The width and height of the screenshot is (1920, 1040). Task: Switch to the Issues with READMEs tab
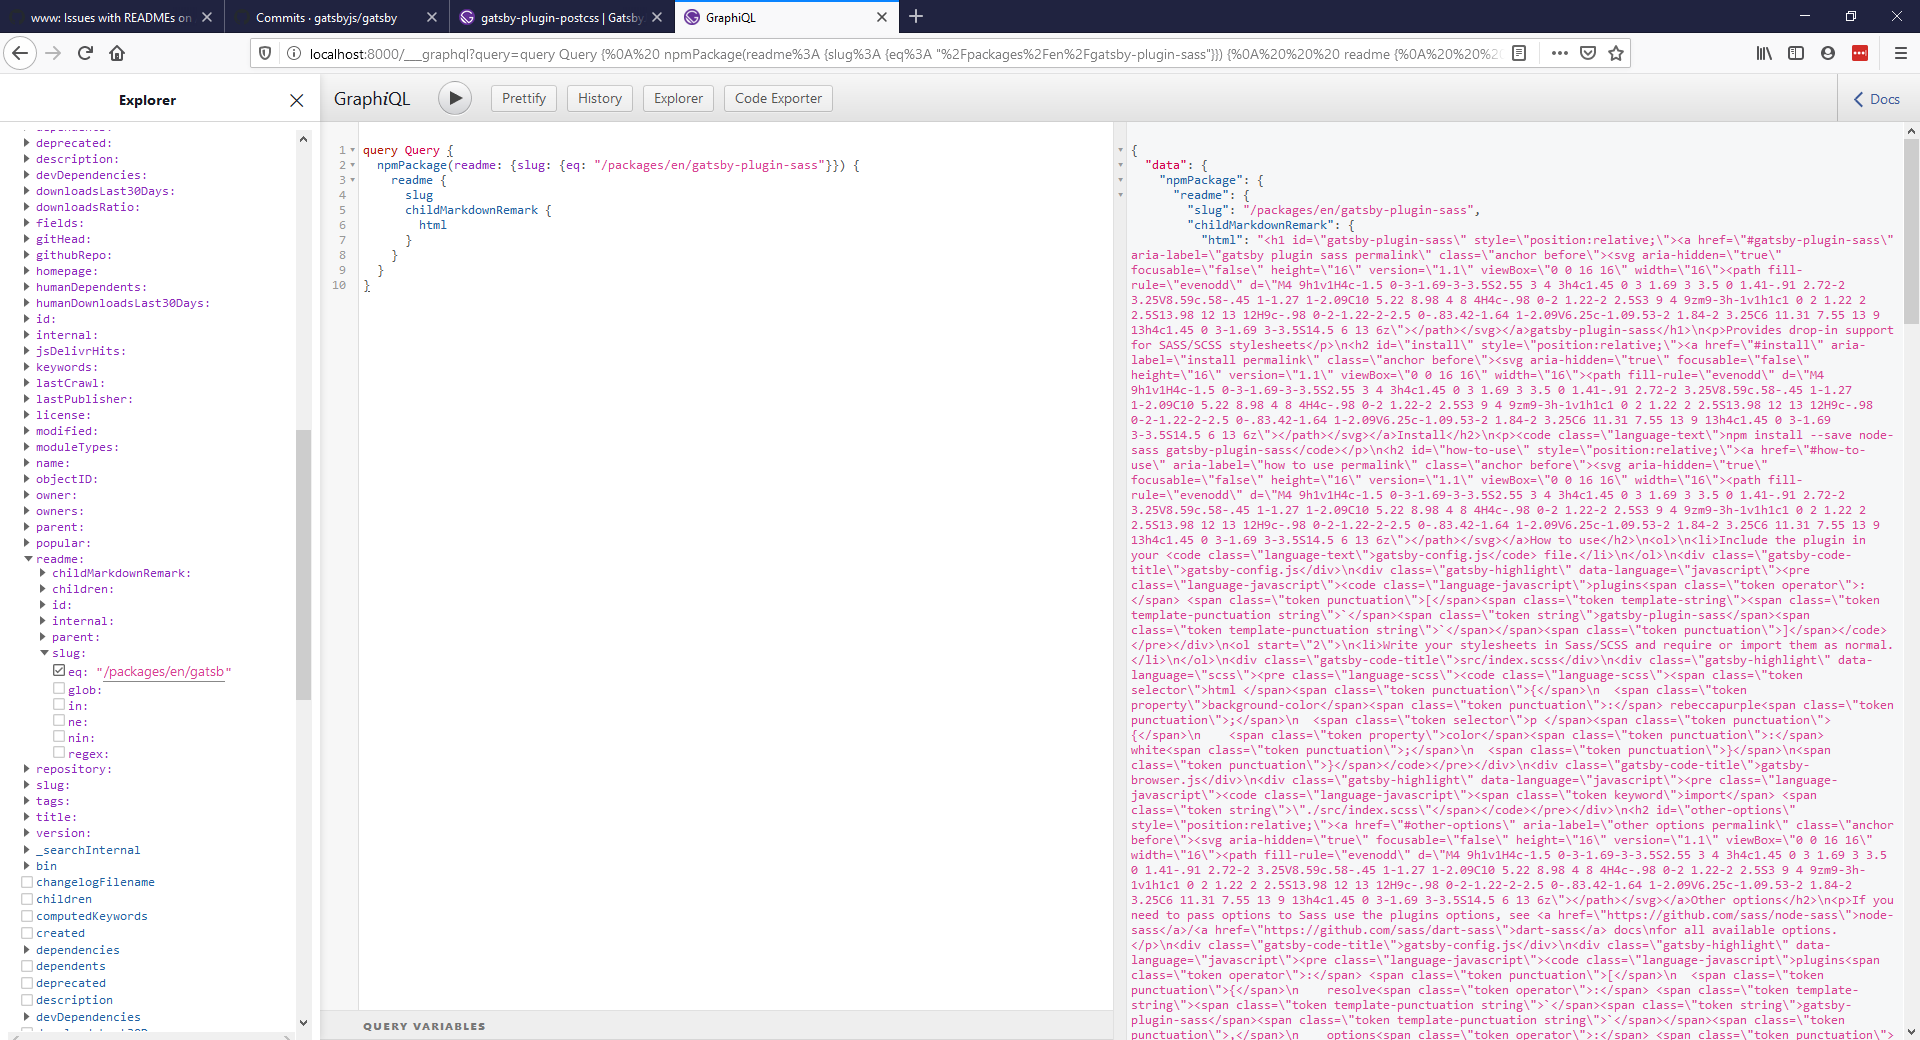click(110, 17)
